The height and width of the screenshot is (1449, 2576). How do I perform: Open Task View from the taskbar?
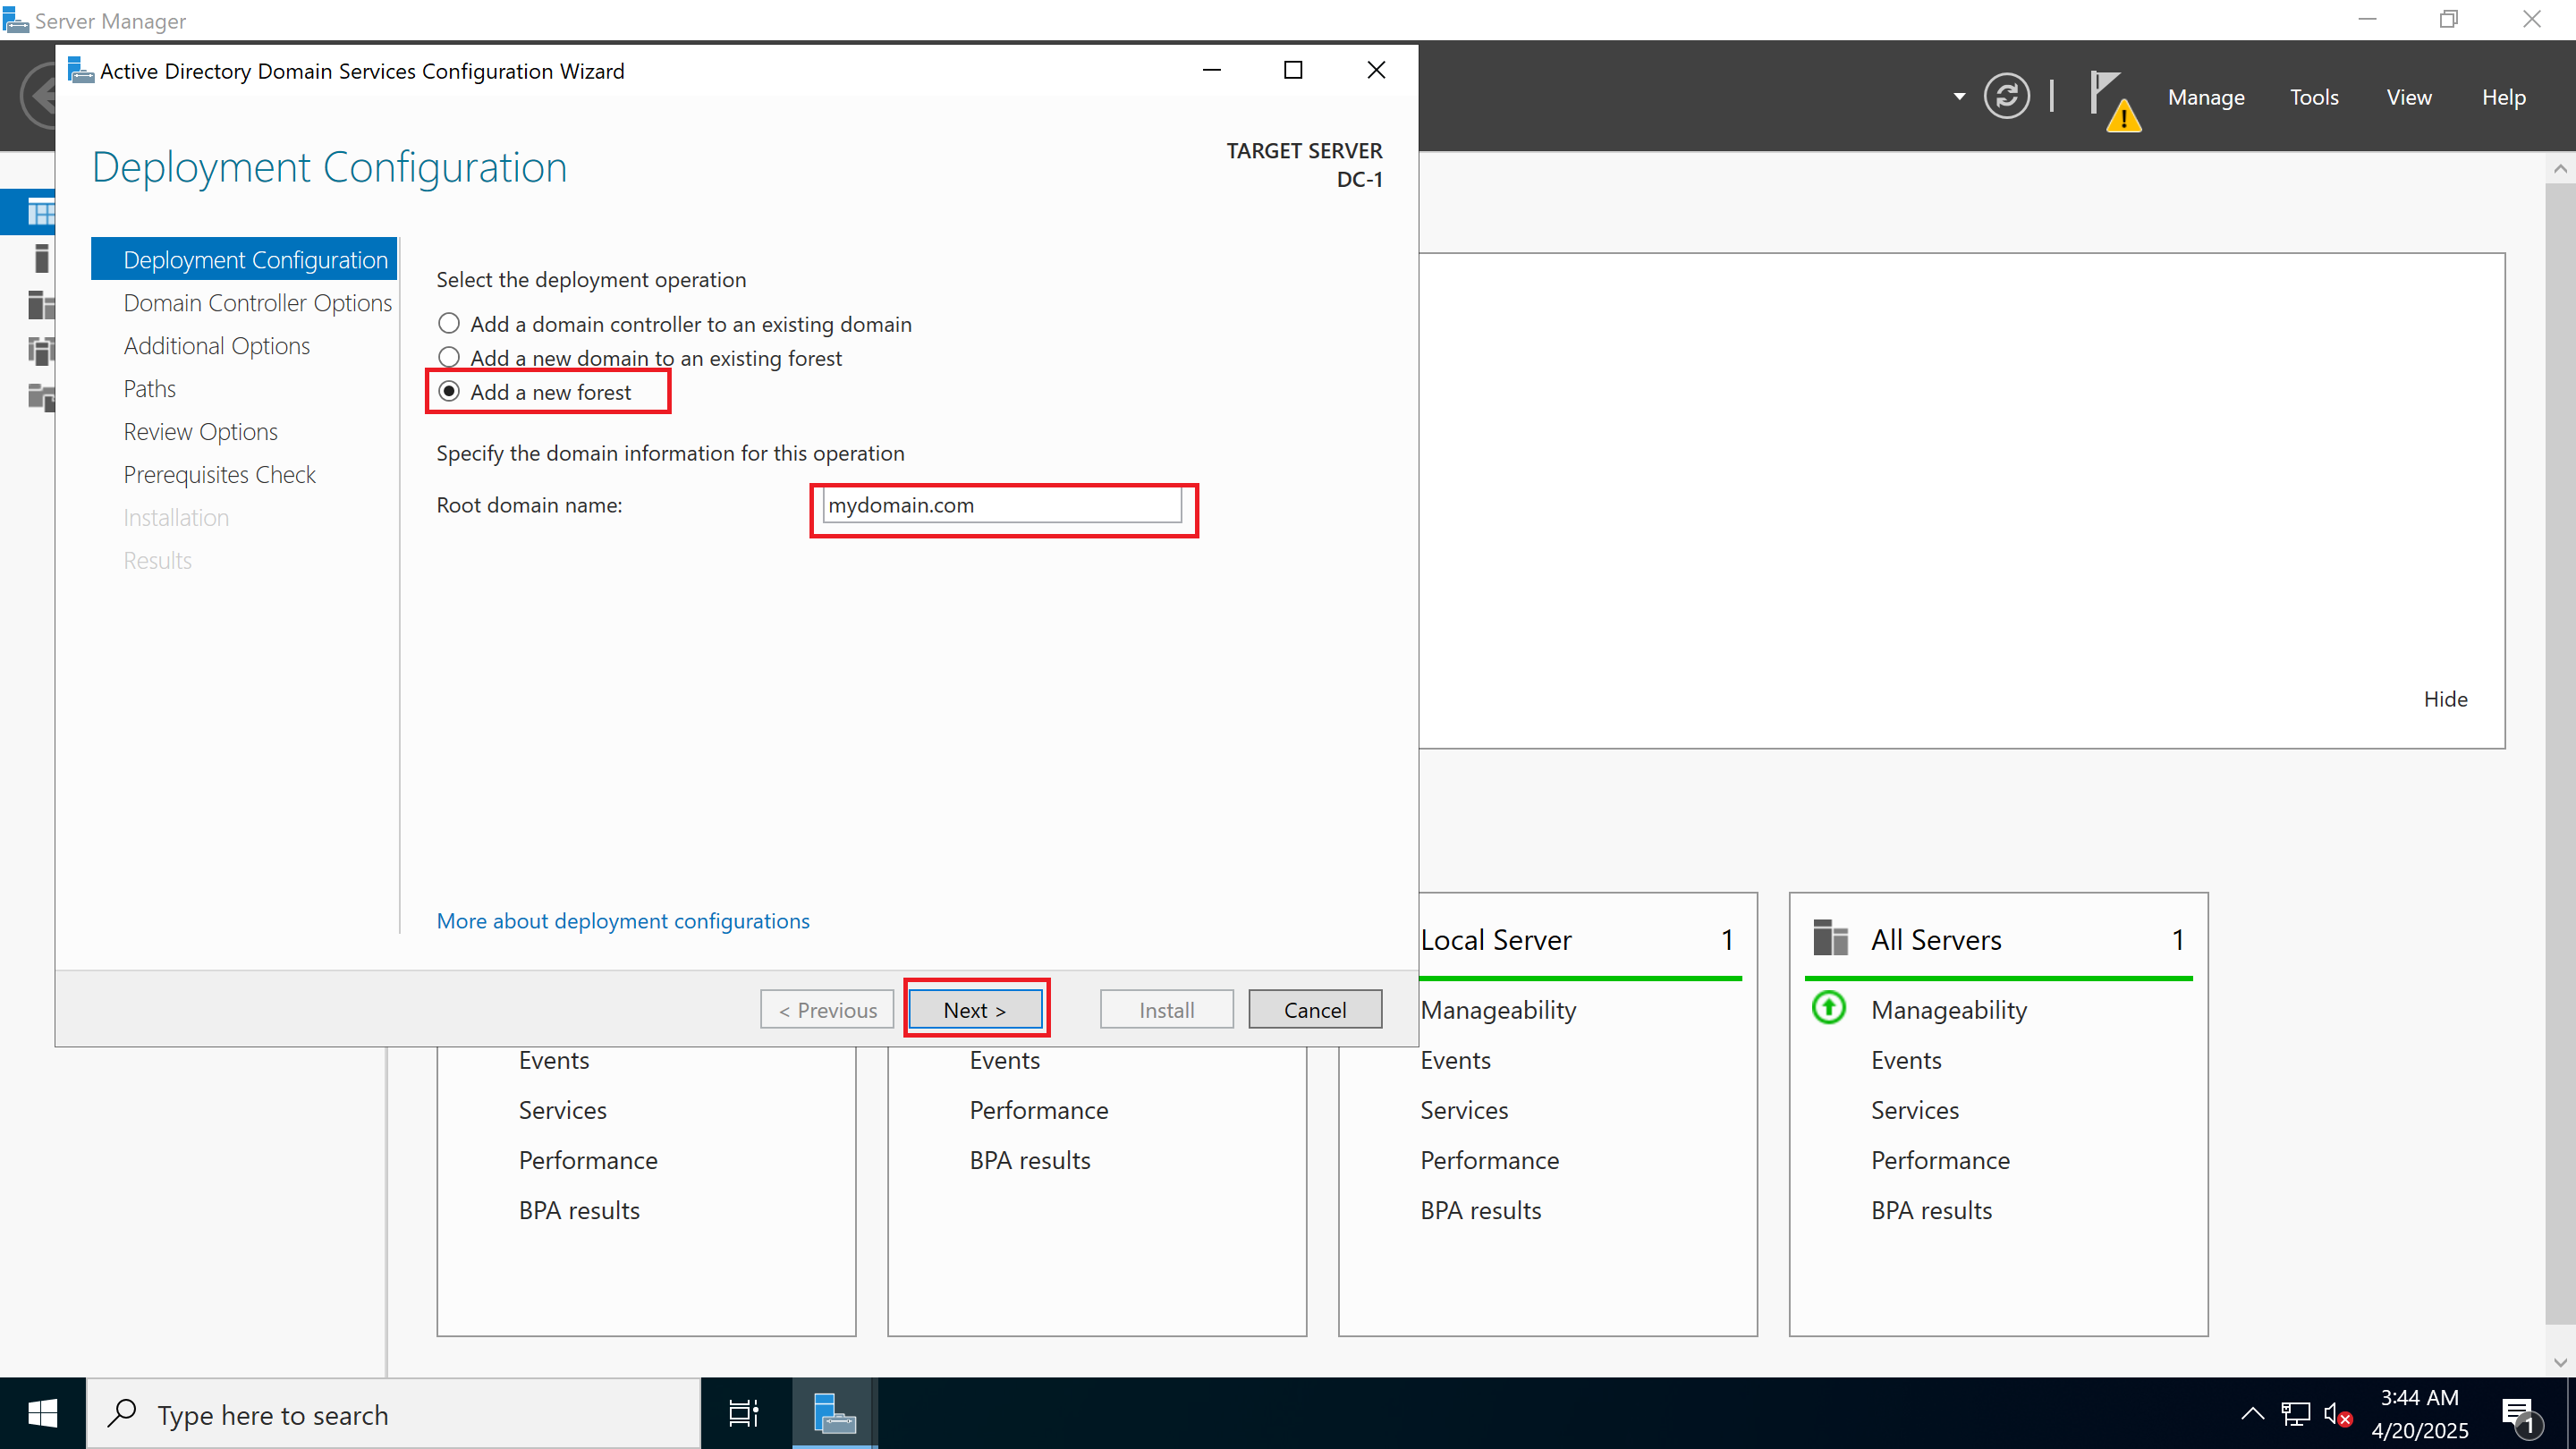tap(744, 1413)
